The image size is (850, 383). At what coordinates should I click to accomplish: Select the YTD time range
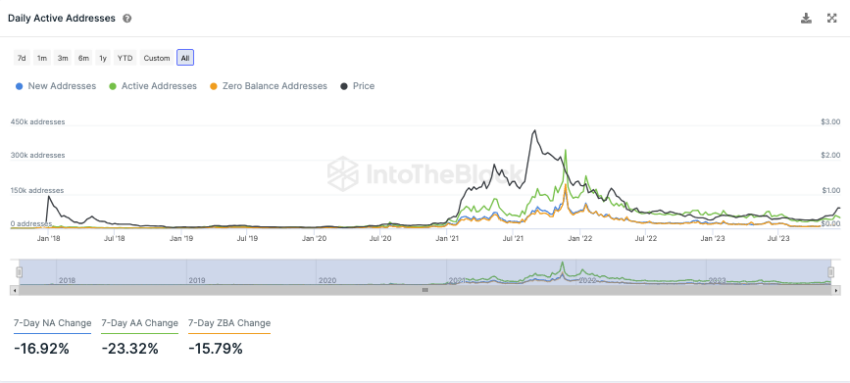[125, 58]
